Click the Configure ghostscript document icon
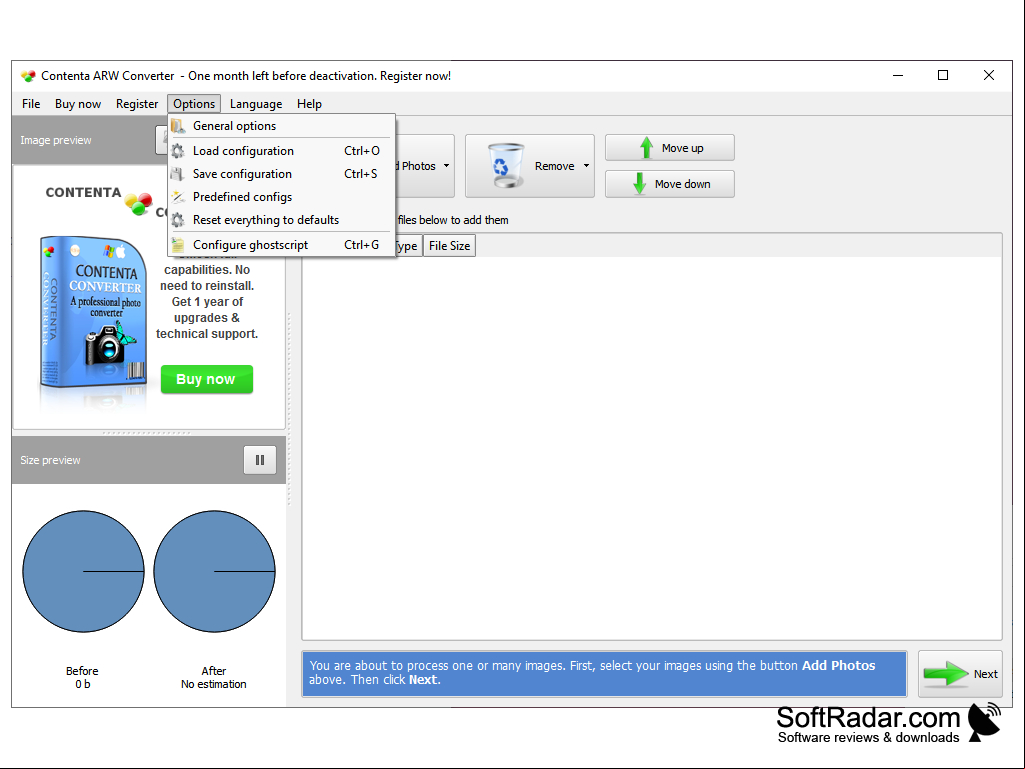Image resolution: width=1025 pixels, height=769 pixels. pyautogui.click(x=178, y=245)
